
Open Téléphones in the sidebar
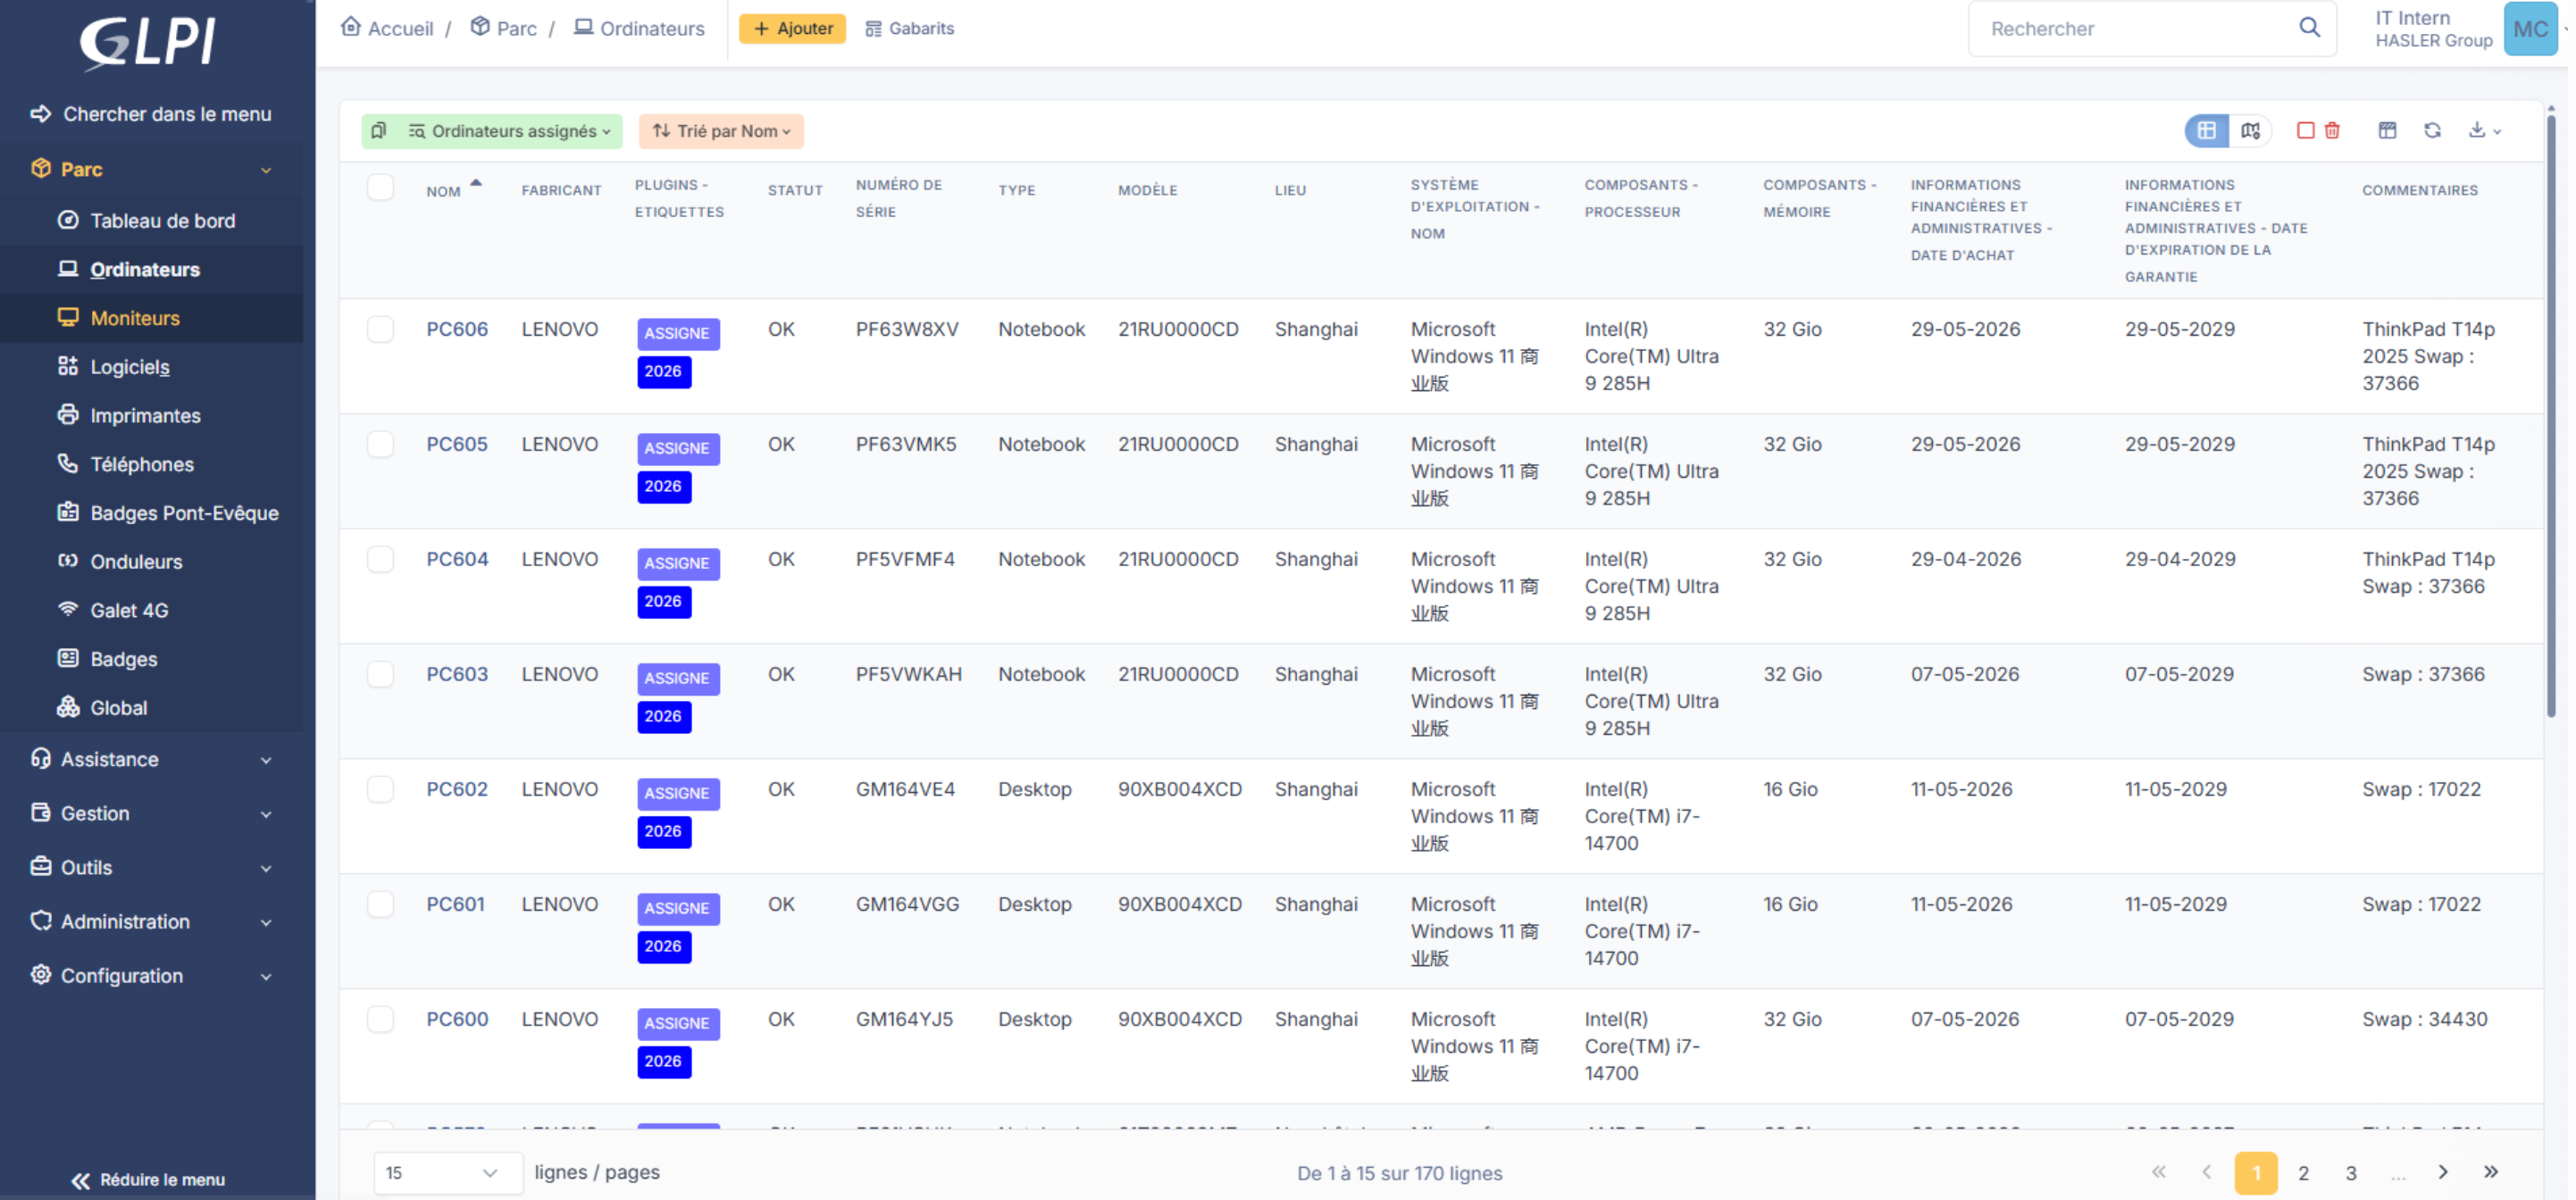[141, 464]
